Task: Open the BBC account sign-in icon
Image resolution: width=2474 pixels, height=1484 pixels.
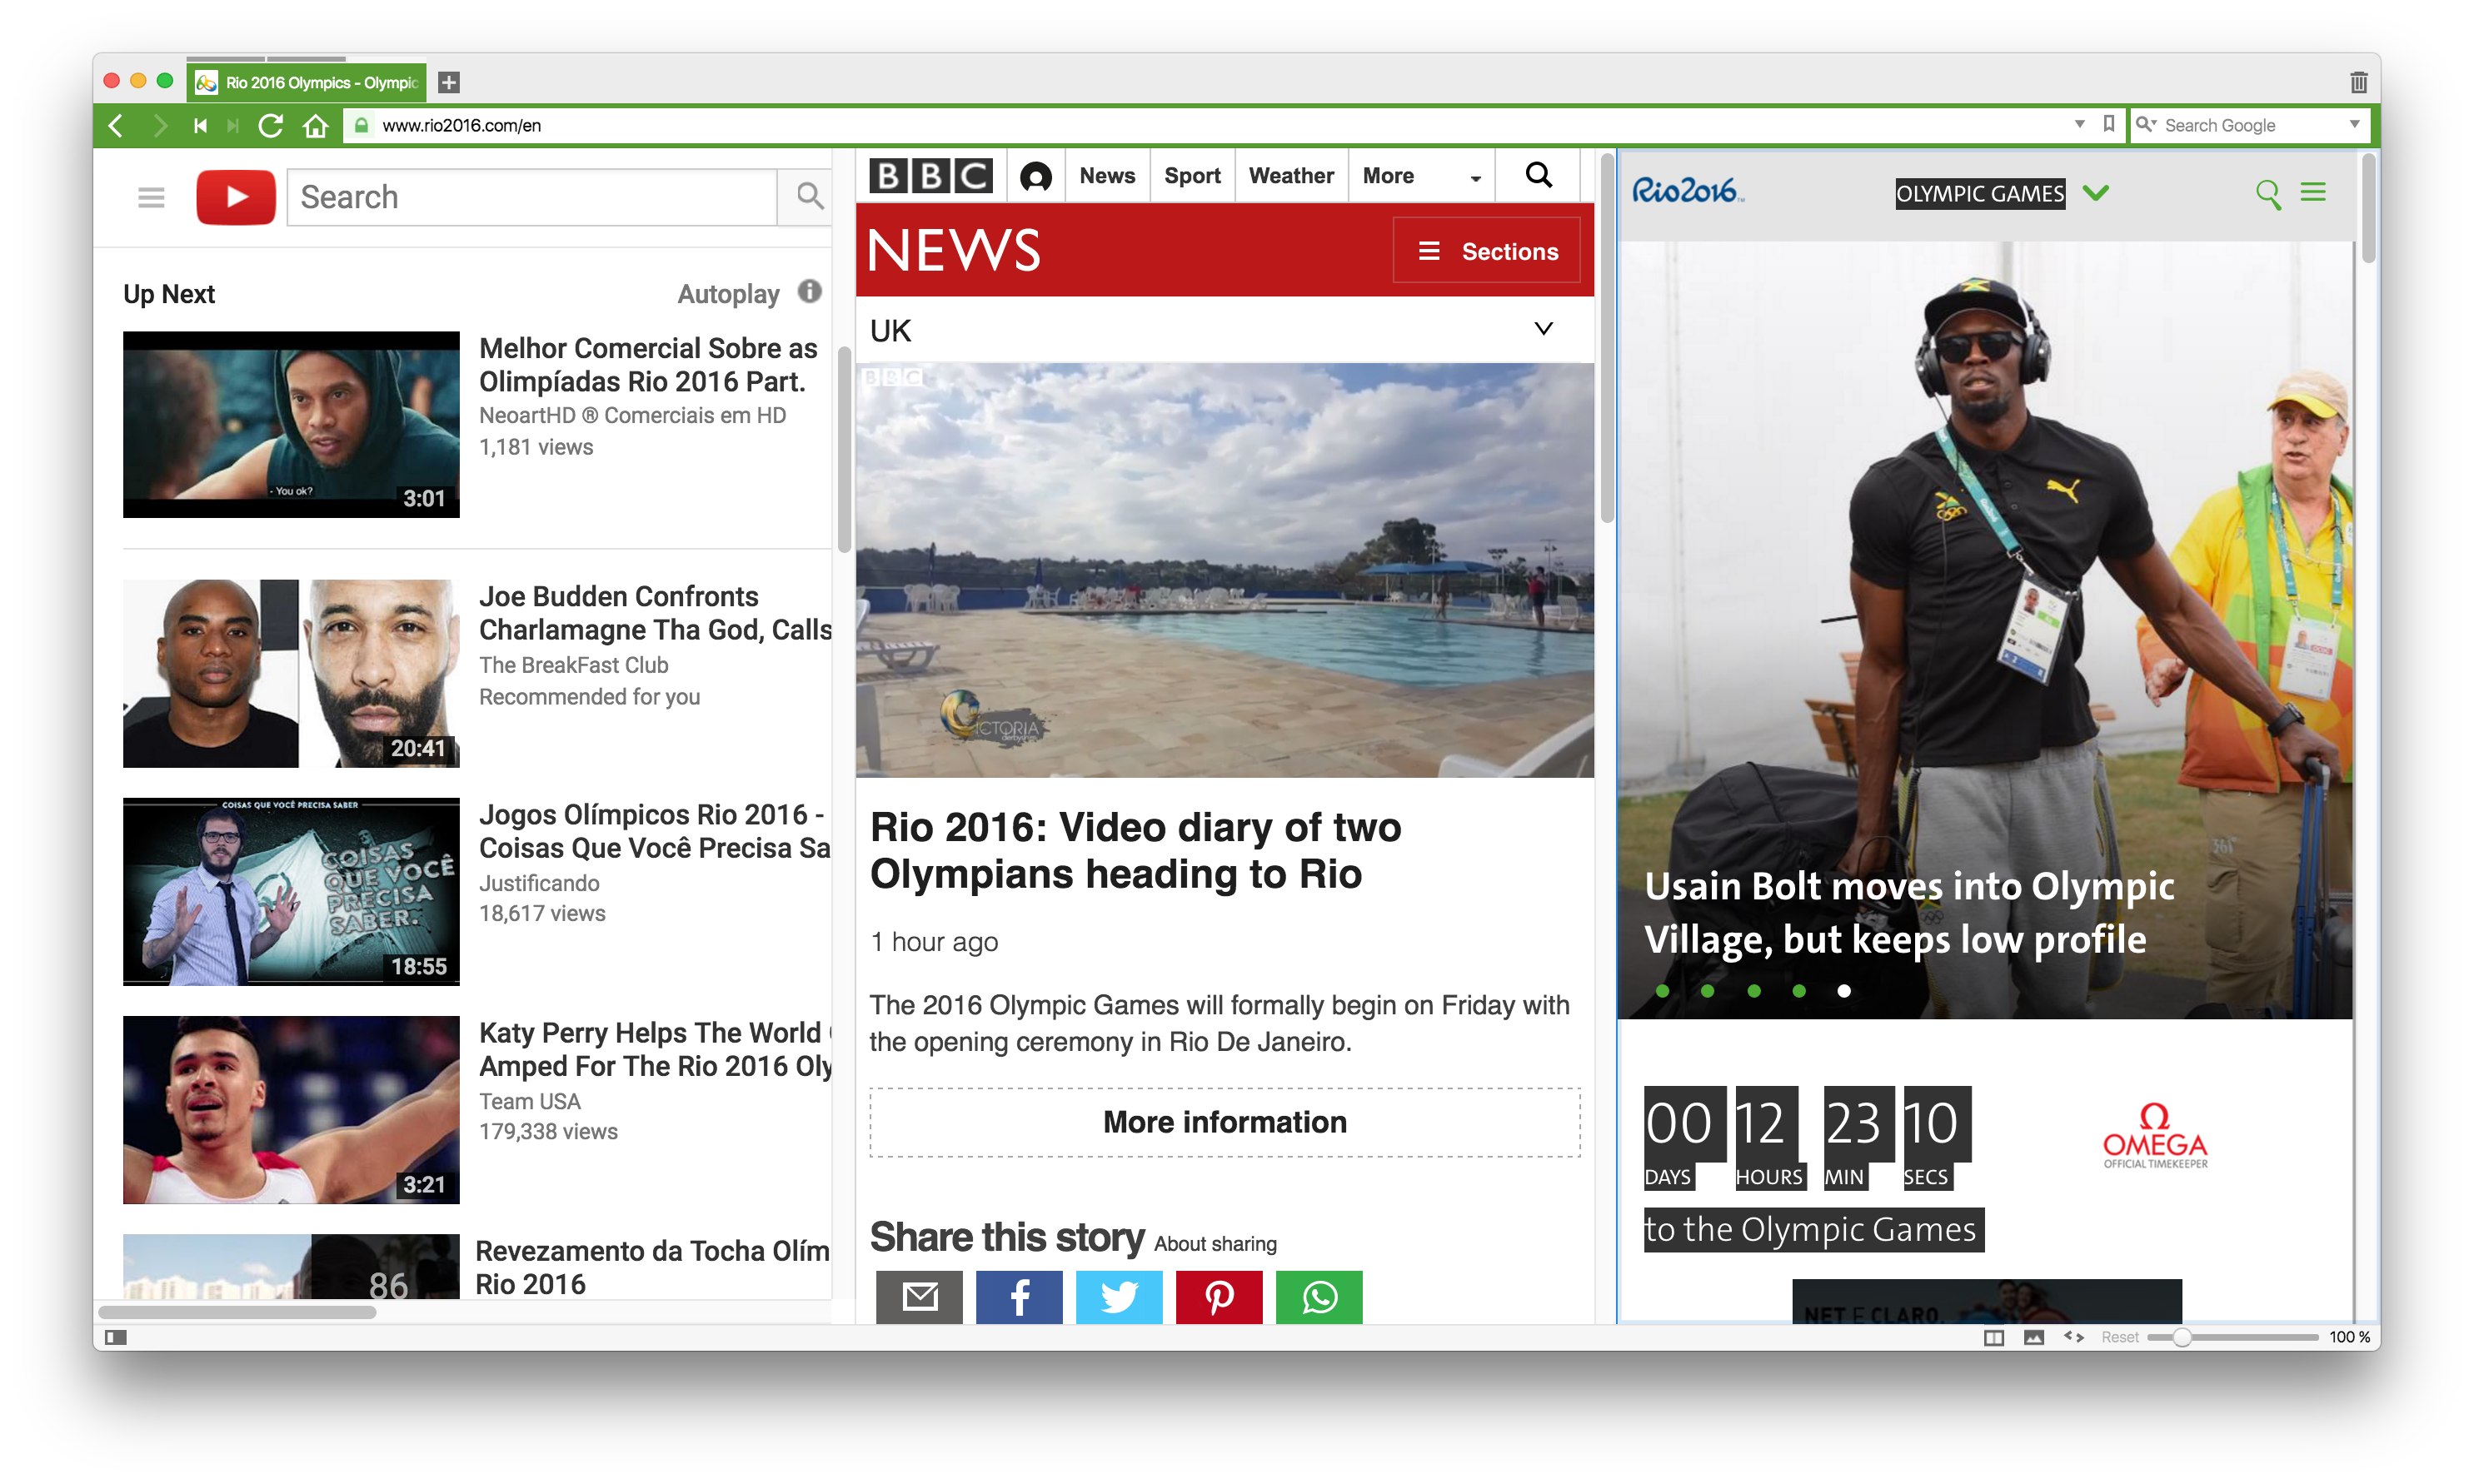Action: pos(1035,177)
